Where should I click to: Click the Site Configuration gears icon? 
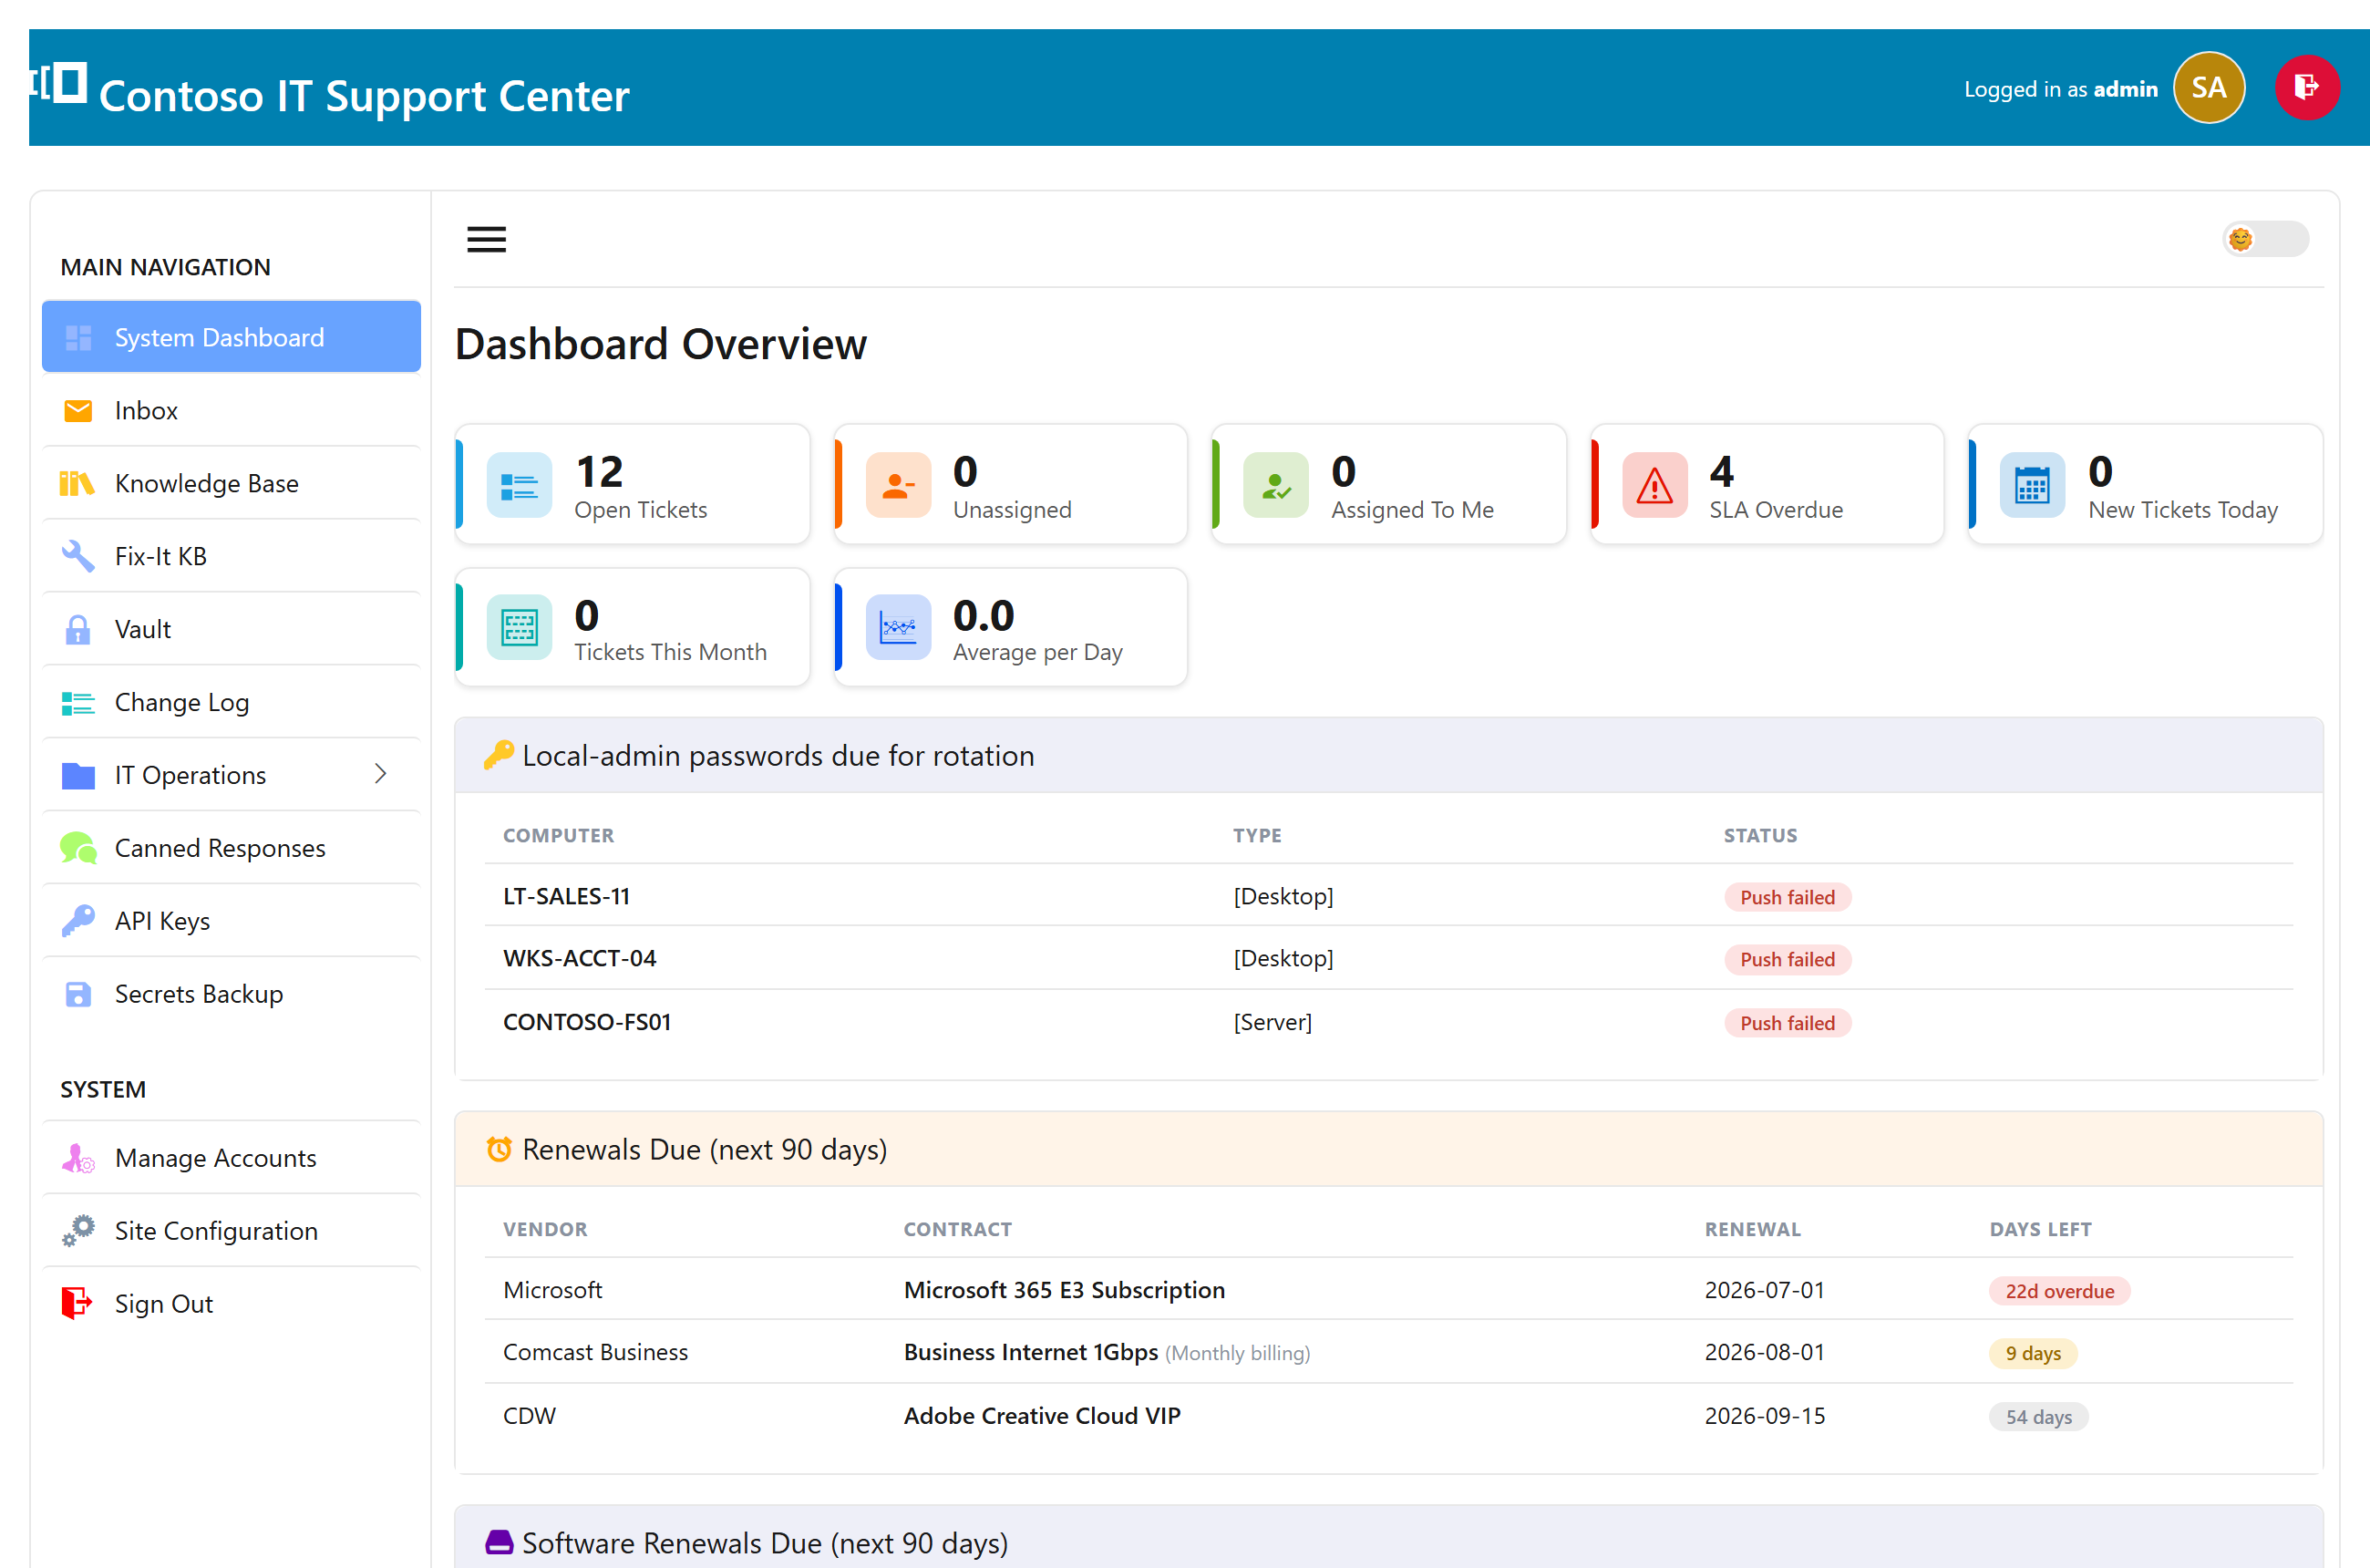click(78, 1231)
